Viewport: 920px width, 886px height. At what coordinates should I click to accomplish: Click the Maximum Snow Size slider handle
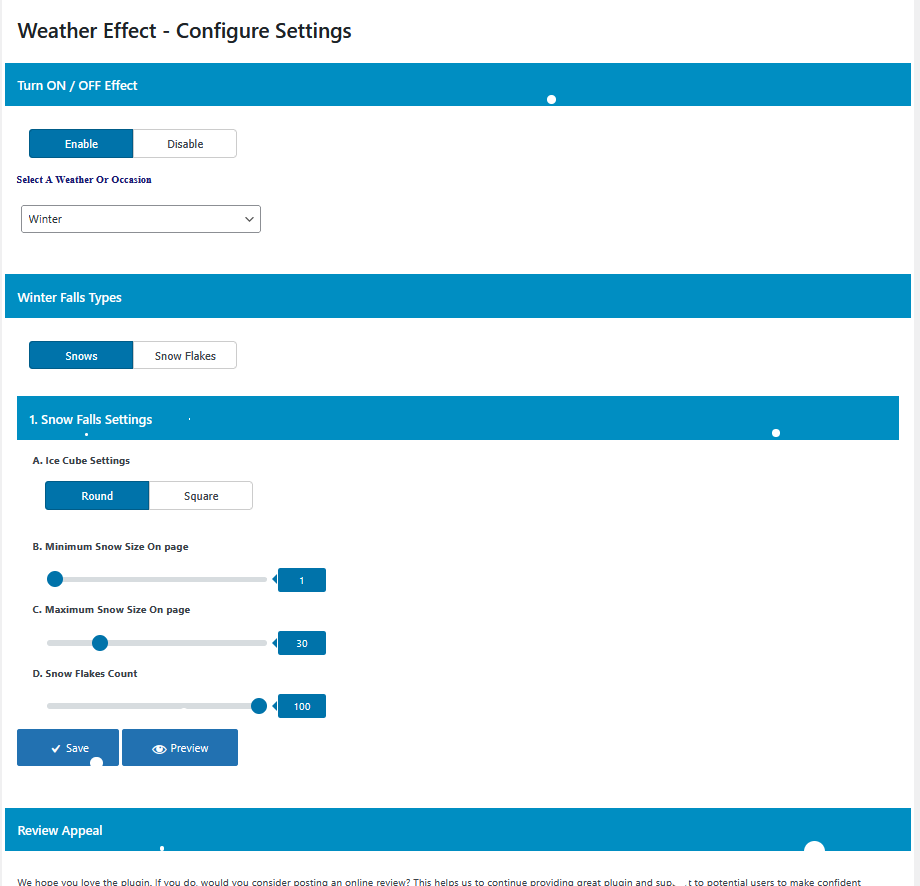pos(99,643)
